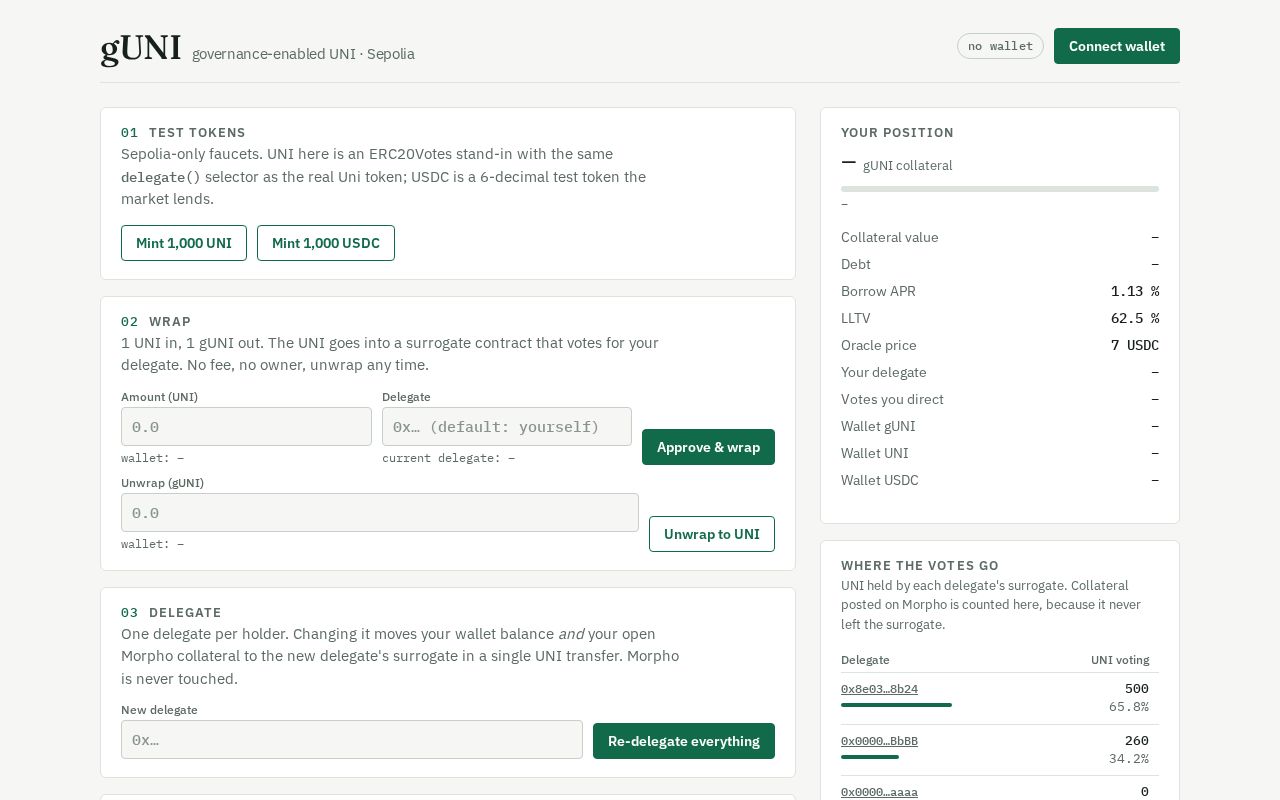Click the Connect wallet button
Screen dimensions: 1280x800
pos(1117,46)
